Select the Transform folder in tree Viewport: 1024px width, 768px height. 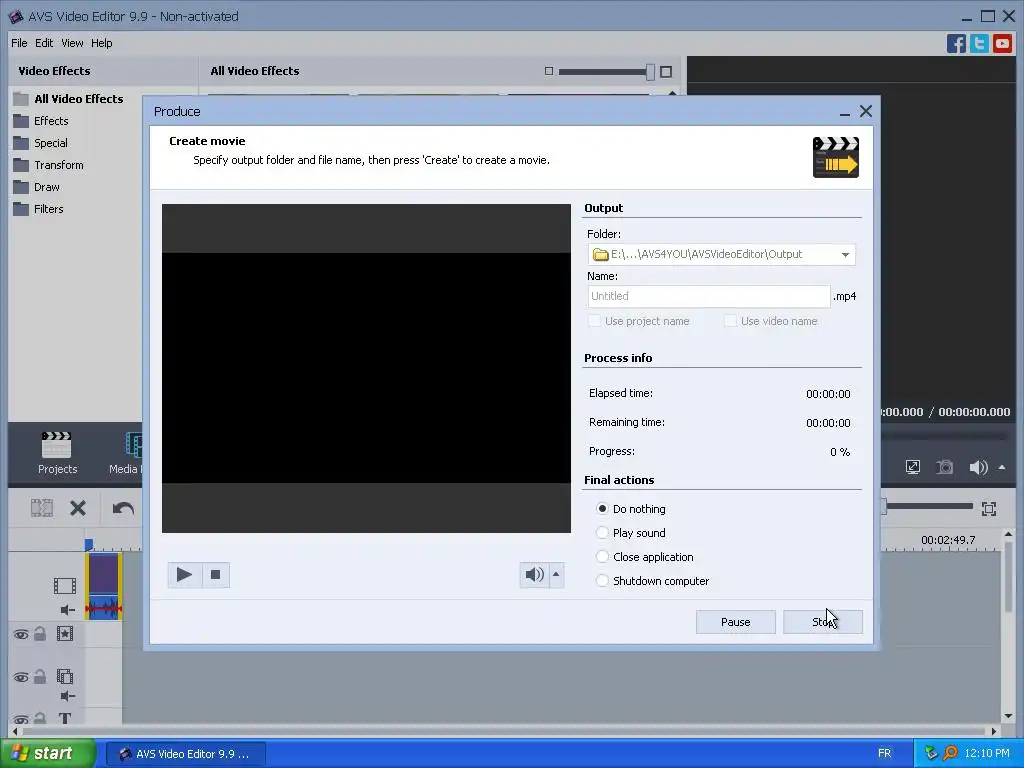[49, 165]
